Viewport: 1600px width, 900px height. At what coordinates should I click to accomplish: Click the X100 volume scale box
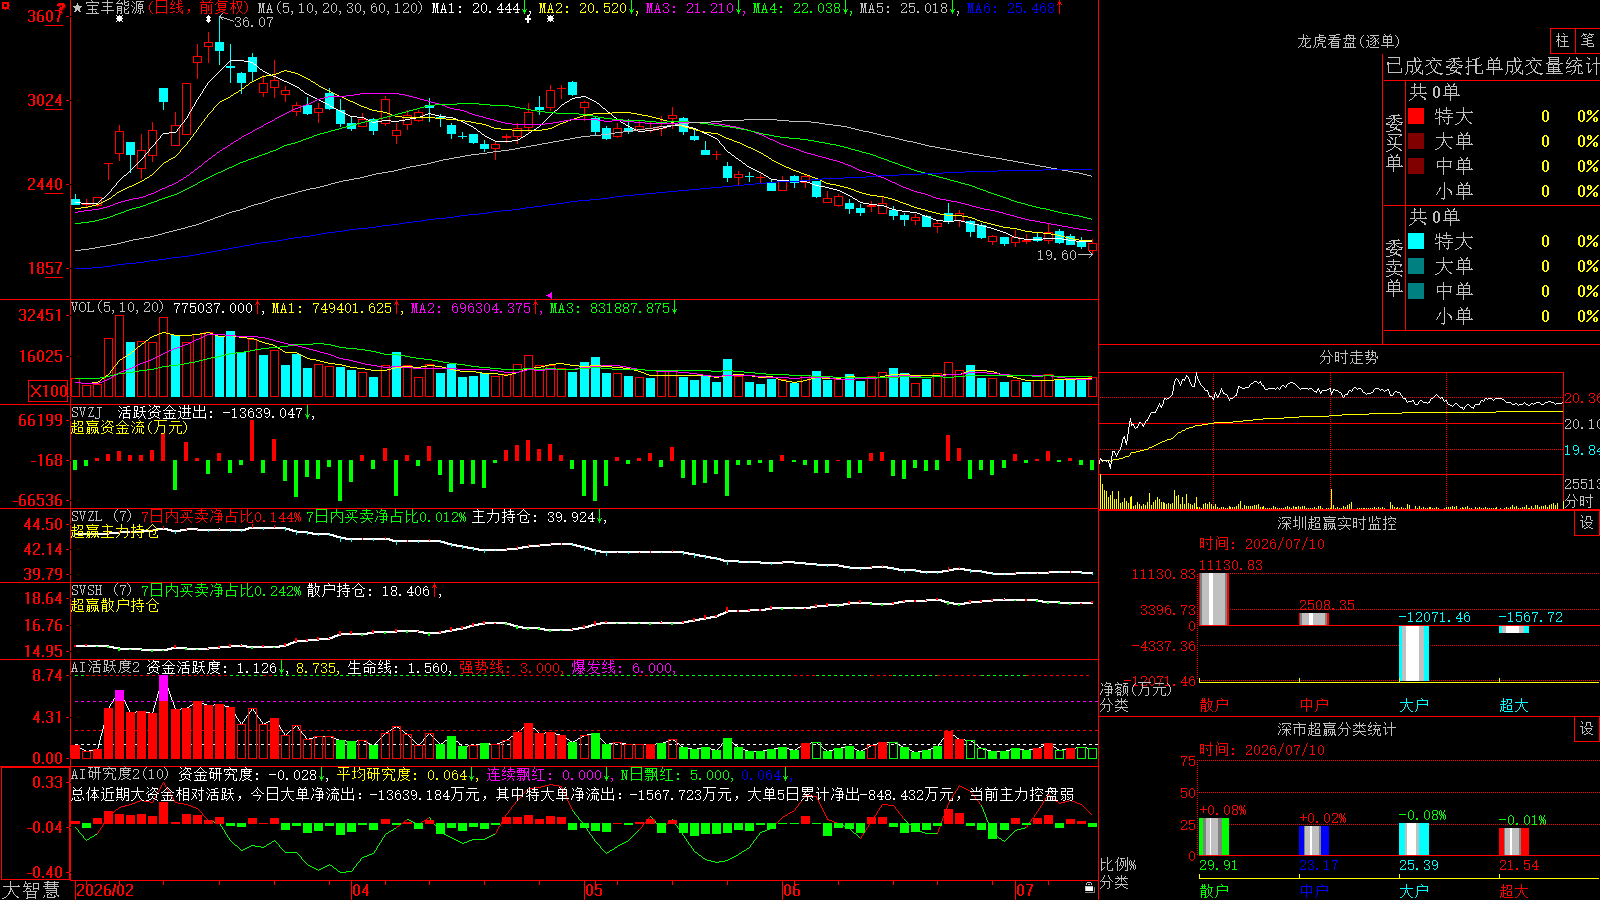[48, 391]
